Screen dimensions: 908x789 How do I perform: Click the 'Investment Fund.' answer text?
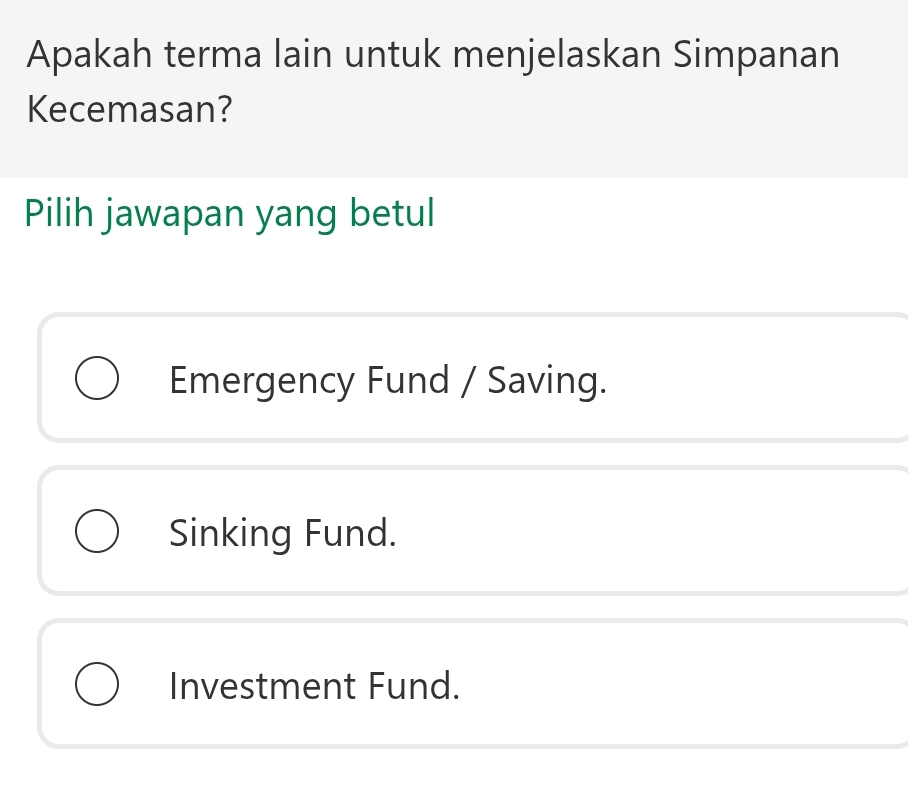pyautogui.click(x=315, y=686)
